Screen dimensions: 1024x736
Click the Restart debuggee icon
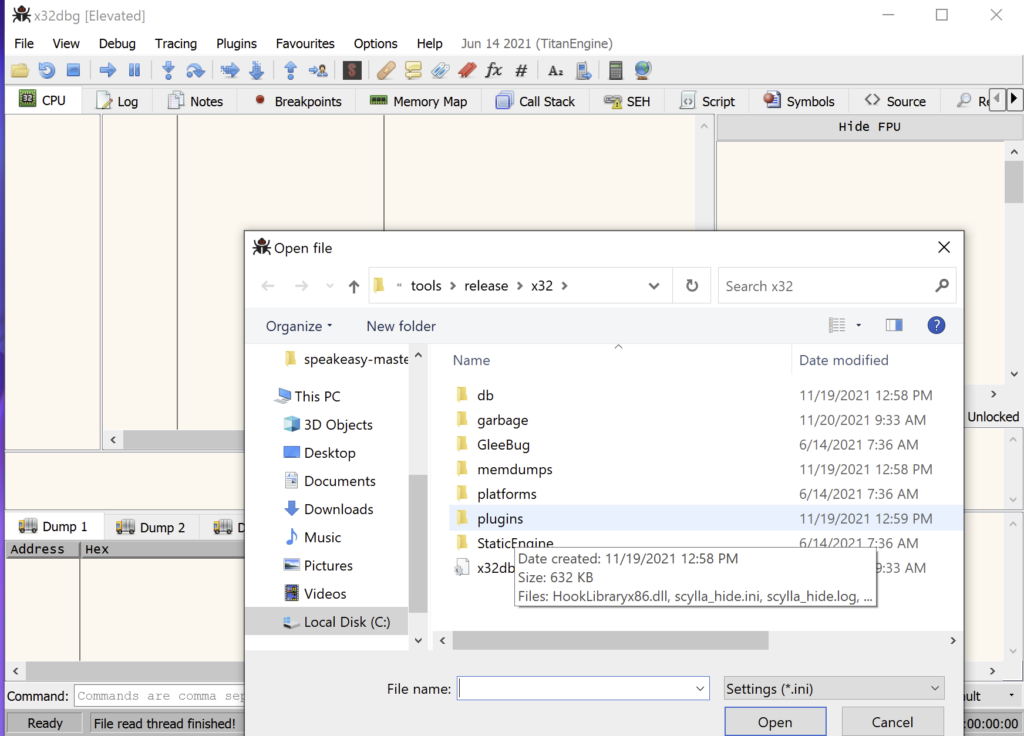[46, 70]
